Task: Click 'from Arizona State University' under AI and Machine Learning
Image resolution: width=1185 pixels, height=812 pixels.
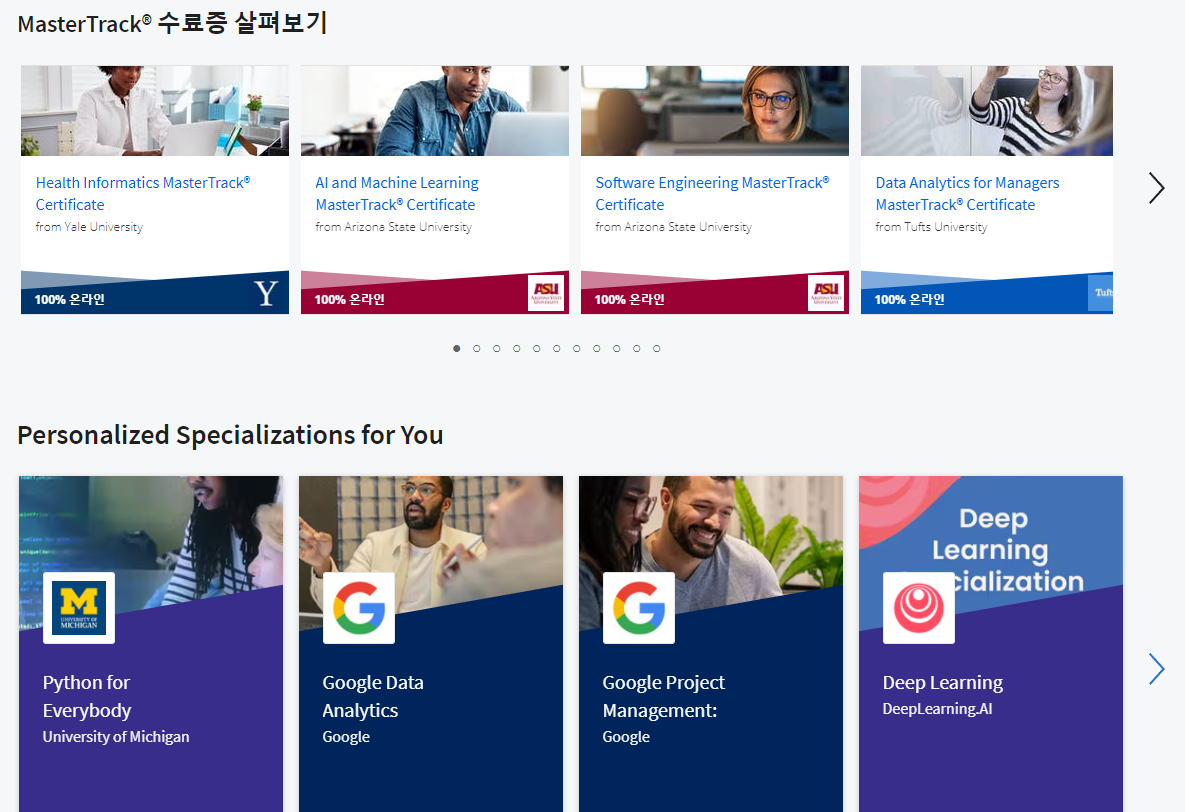Action: [x=394, y=227]
